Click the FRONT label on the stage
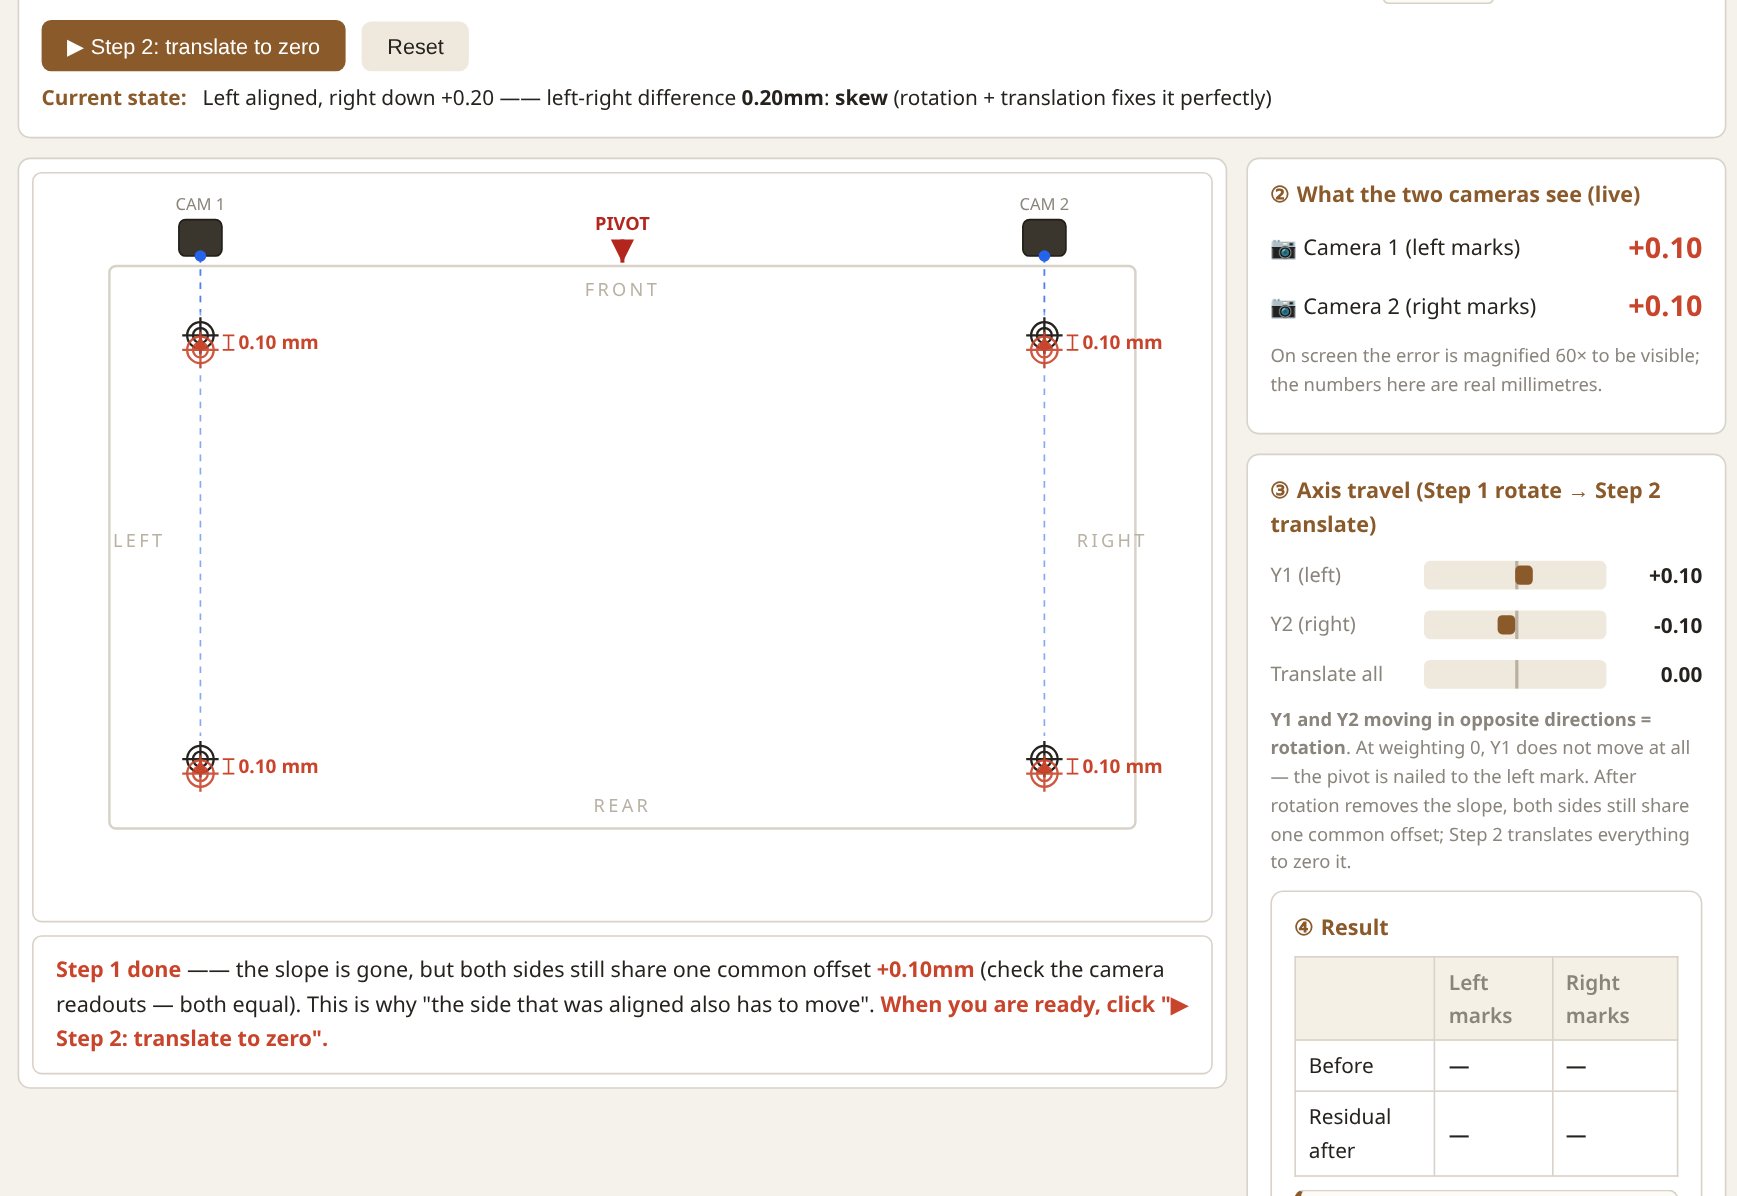Image resolution: width=1737 pixels, height=1196 pixels. [622, 290]
